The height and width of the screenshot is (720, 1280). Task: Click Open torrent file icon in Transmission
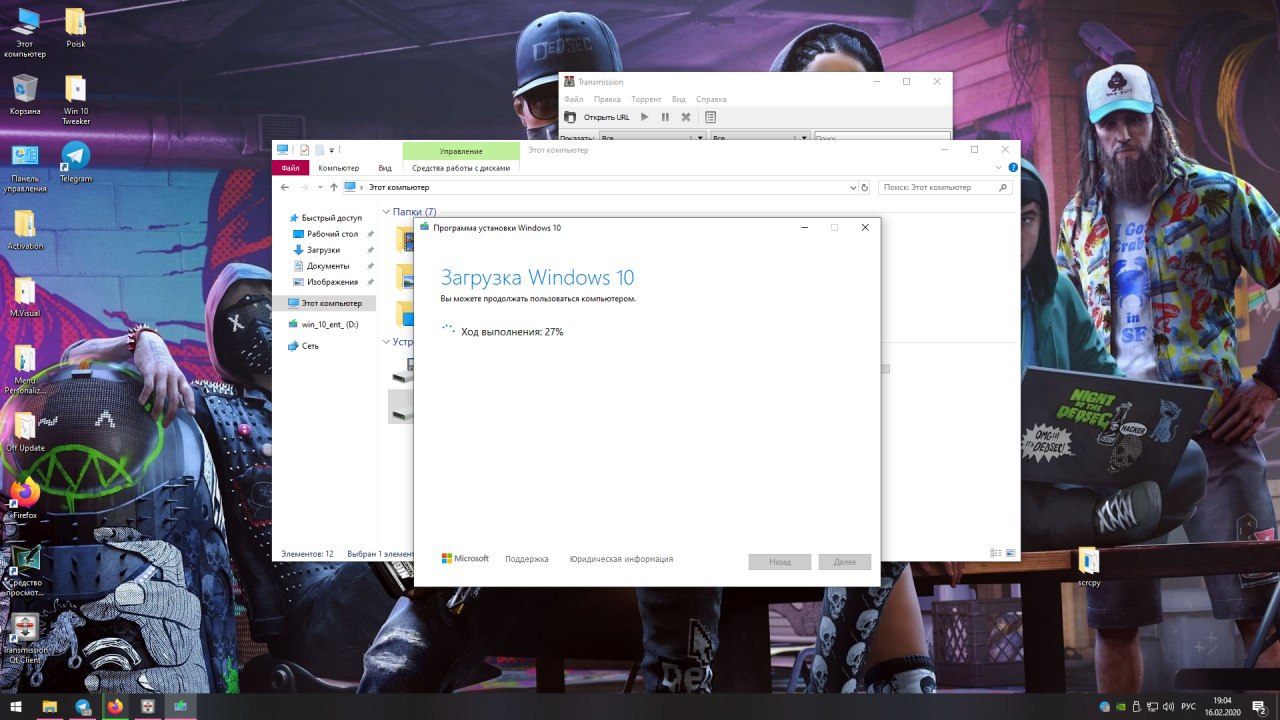(x=570, y=117)
